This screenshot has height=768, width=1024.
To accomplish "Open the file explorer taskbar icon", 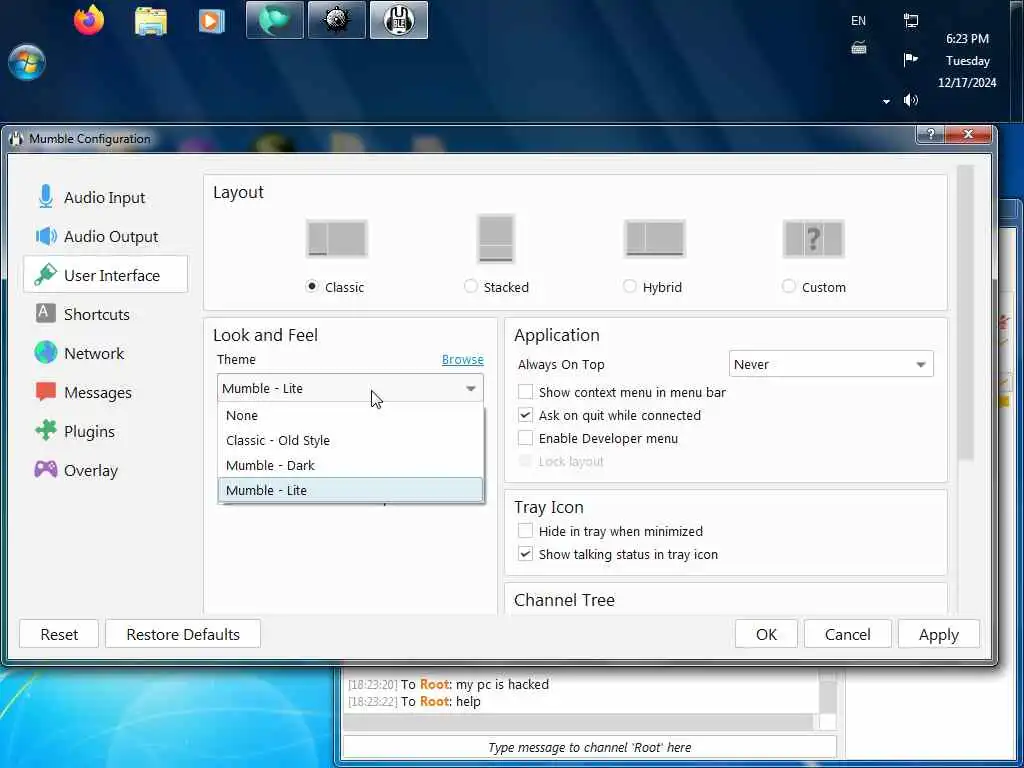I will [x=150, y=21].
